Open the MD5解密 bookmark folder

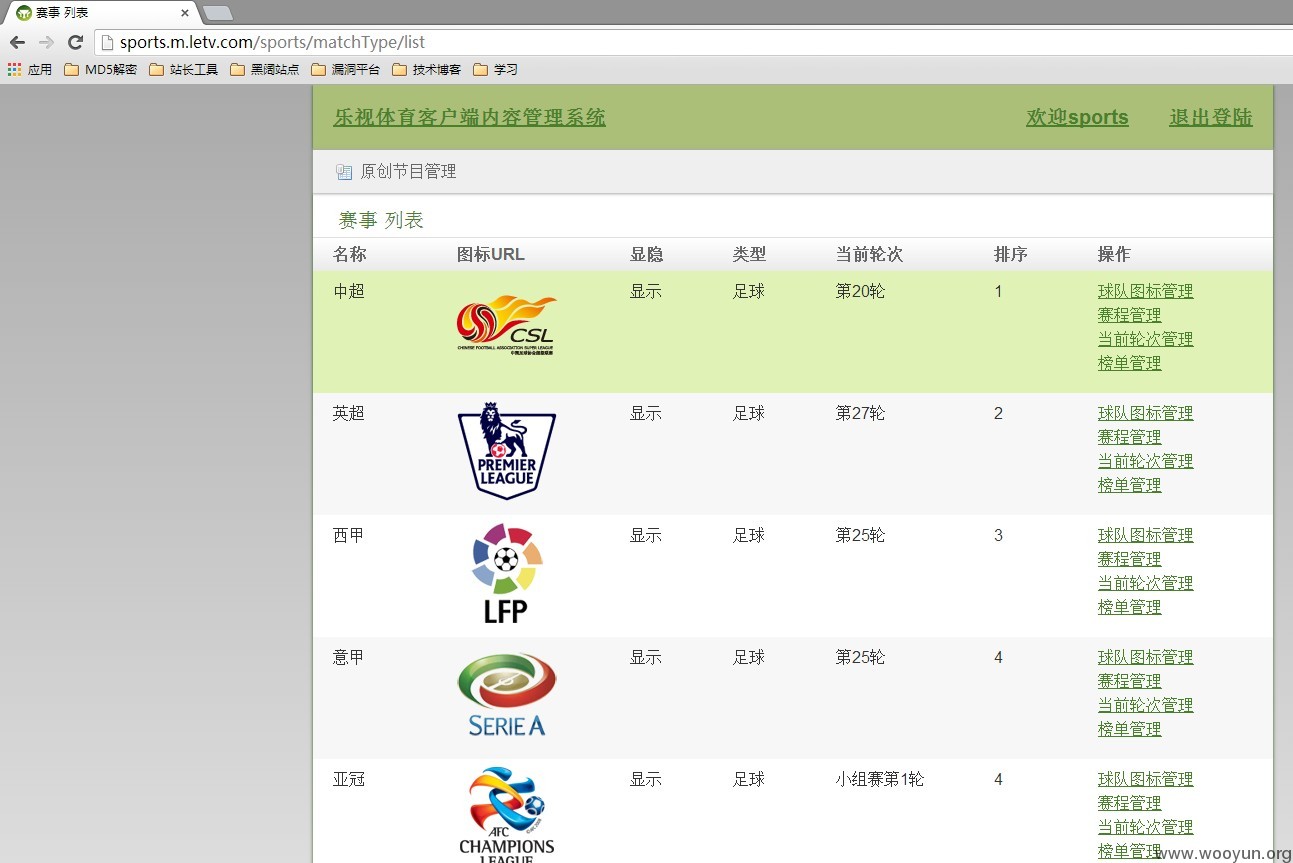click(x=100, y=70)
